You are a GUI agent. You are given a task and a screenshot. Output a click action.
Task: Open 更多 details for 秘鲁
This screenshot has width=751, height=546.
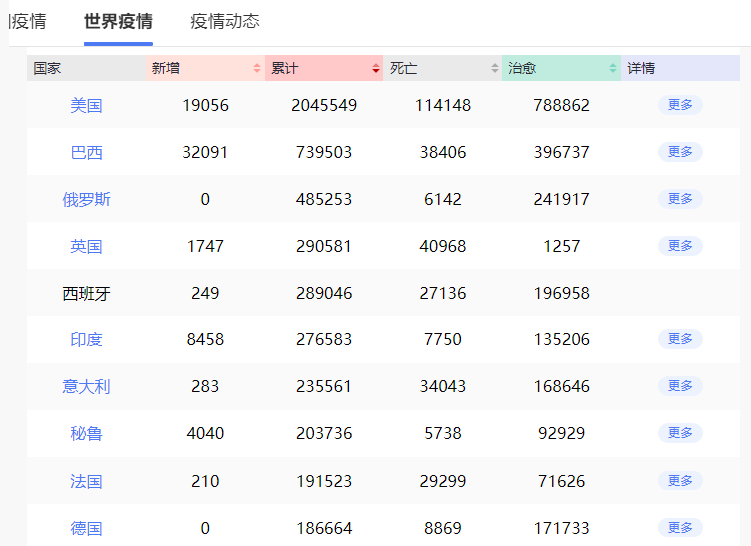pyautogui.click(x=680, y=433)
